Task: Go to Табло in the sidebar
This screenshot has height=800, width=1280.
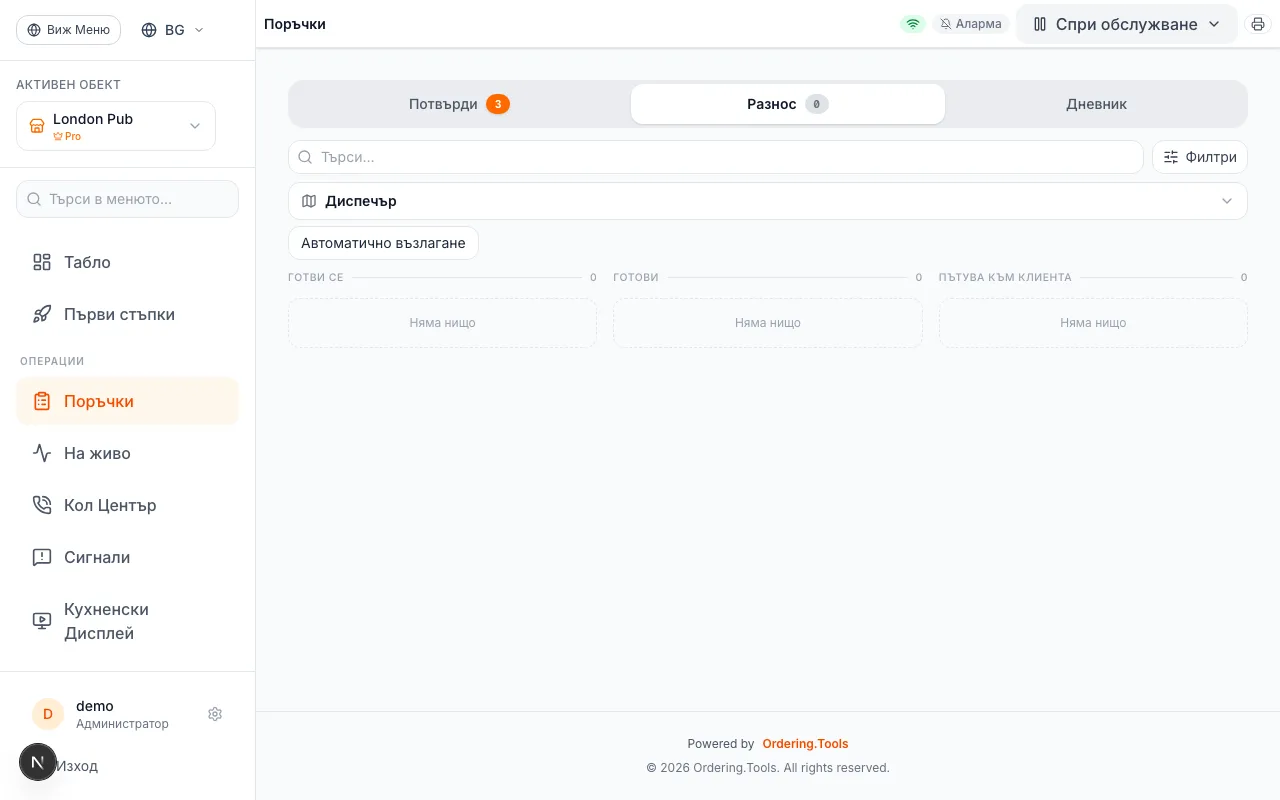Action: tap(127, 262)
